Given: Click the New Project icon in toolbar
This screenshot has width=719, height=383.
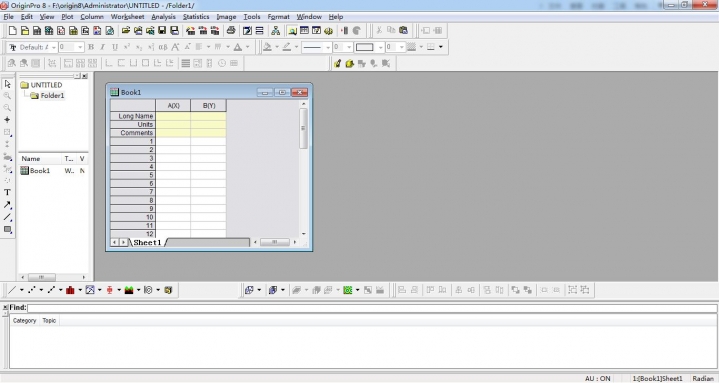Looking at the screenshot, I should (12, 31).
